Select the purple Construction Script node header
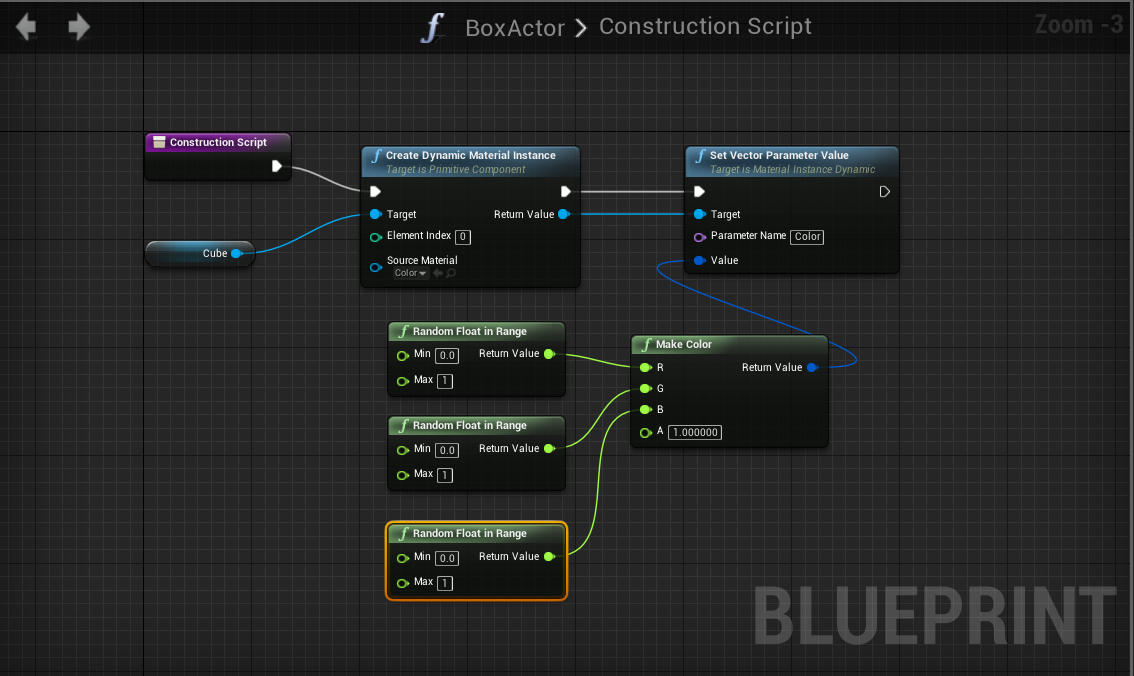 218,142
